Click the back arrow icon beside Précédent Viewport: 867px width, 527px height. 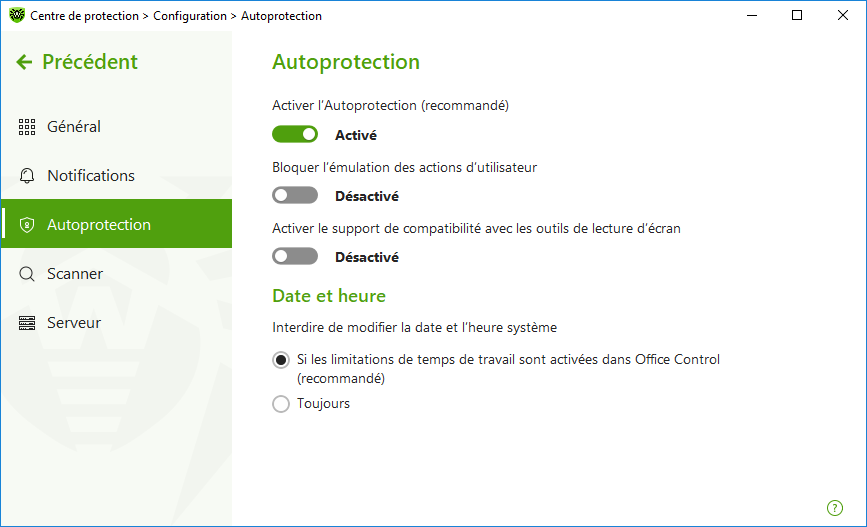click(x=24, y=62)
